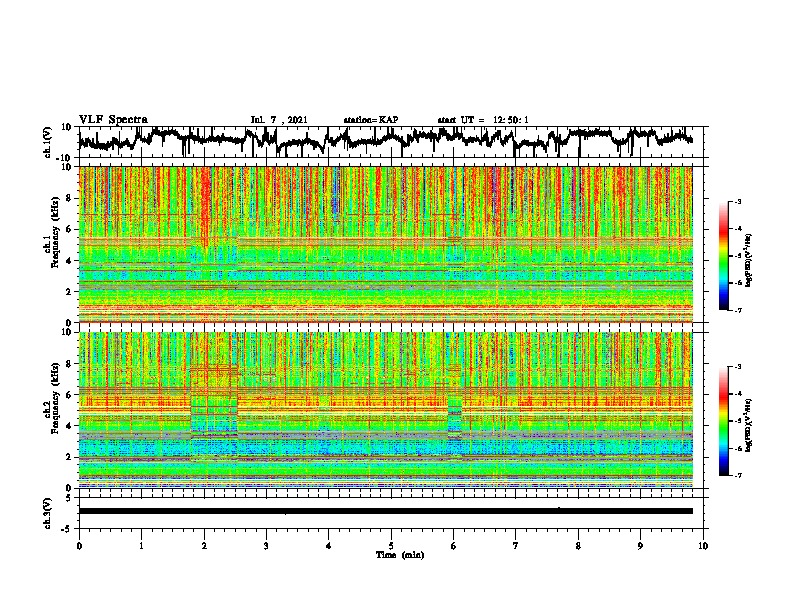Click the "2" kHz tick on ch.2 frequency axis
Image resolution: width=792 pixels, height=612 pixels.
coord(70,457)
